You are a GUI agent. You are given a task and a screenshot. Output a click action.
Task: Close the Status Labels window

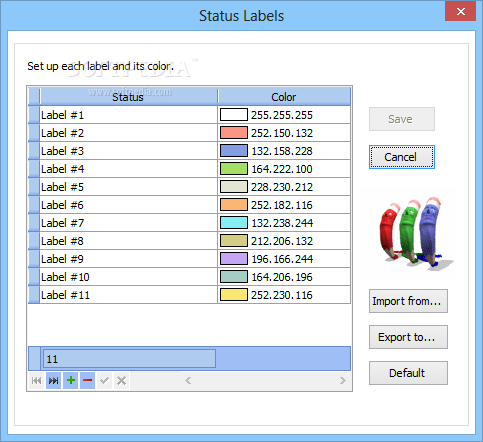pos(460,12)
